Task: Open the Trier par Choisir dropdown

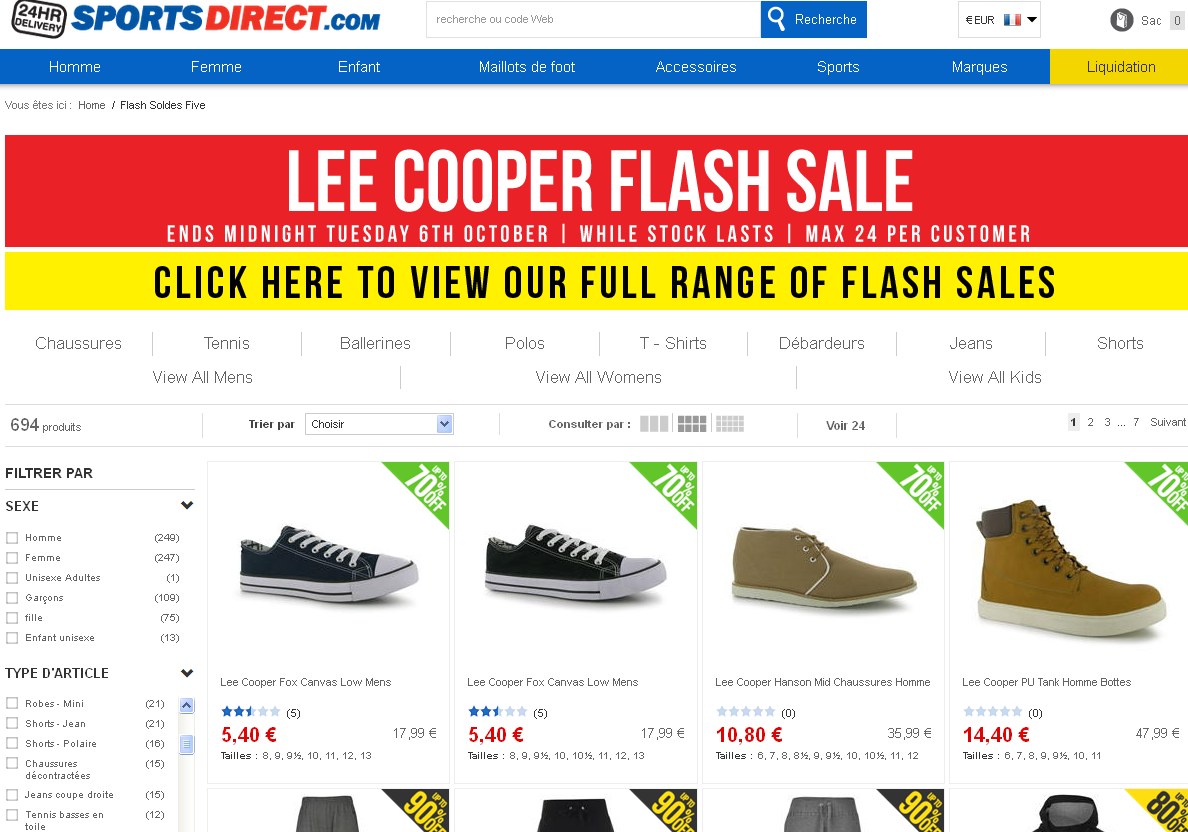Action: [379, 424]
